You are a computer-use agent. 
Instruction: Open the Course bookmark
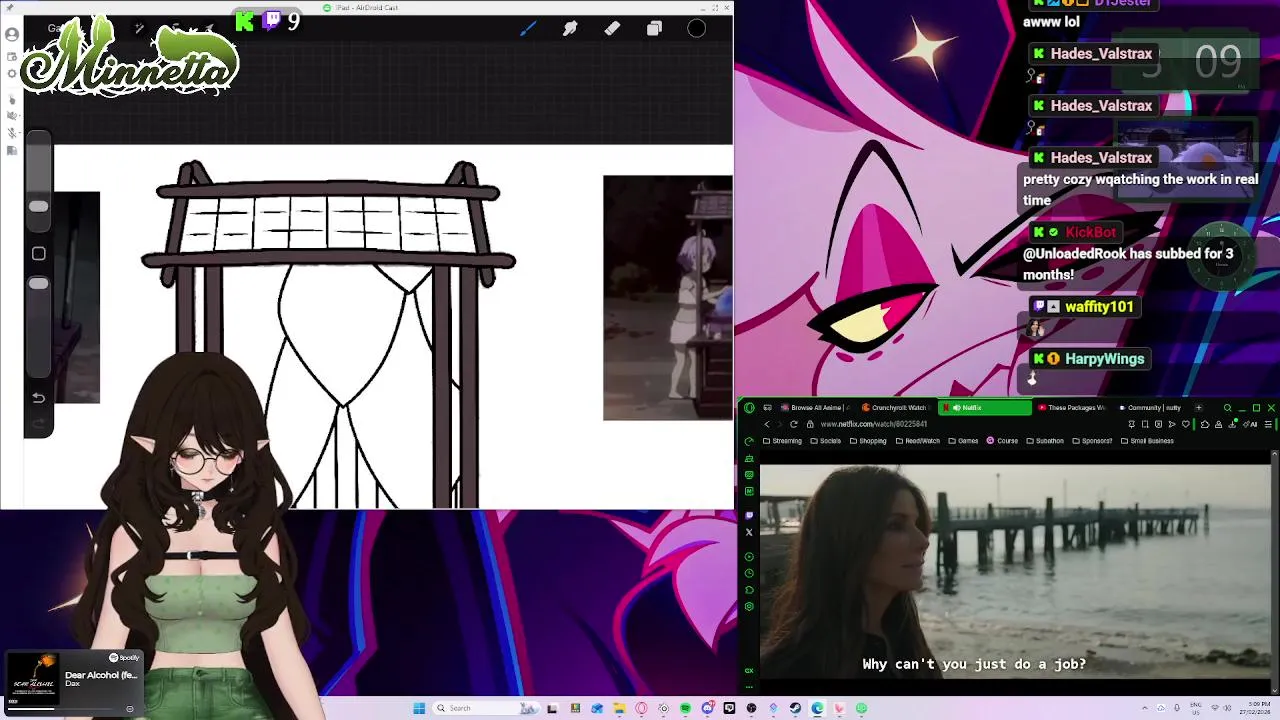pos(1002,441)
